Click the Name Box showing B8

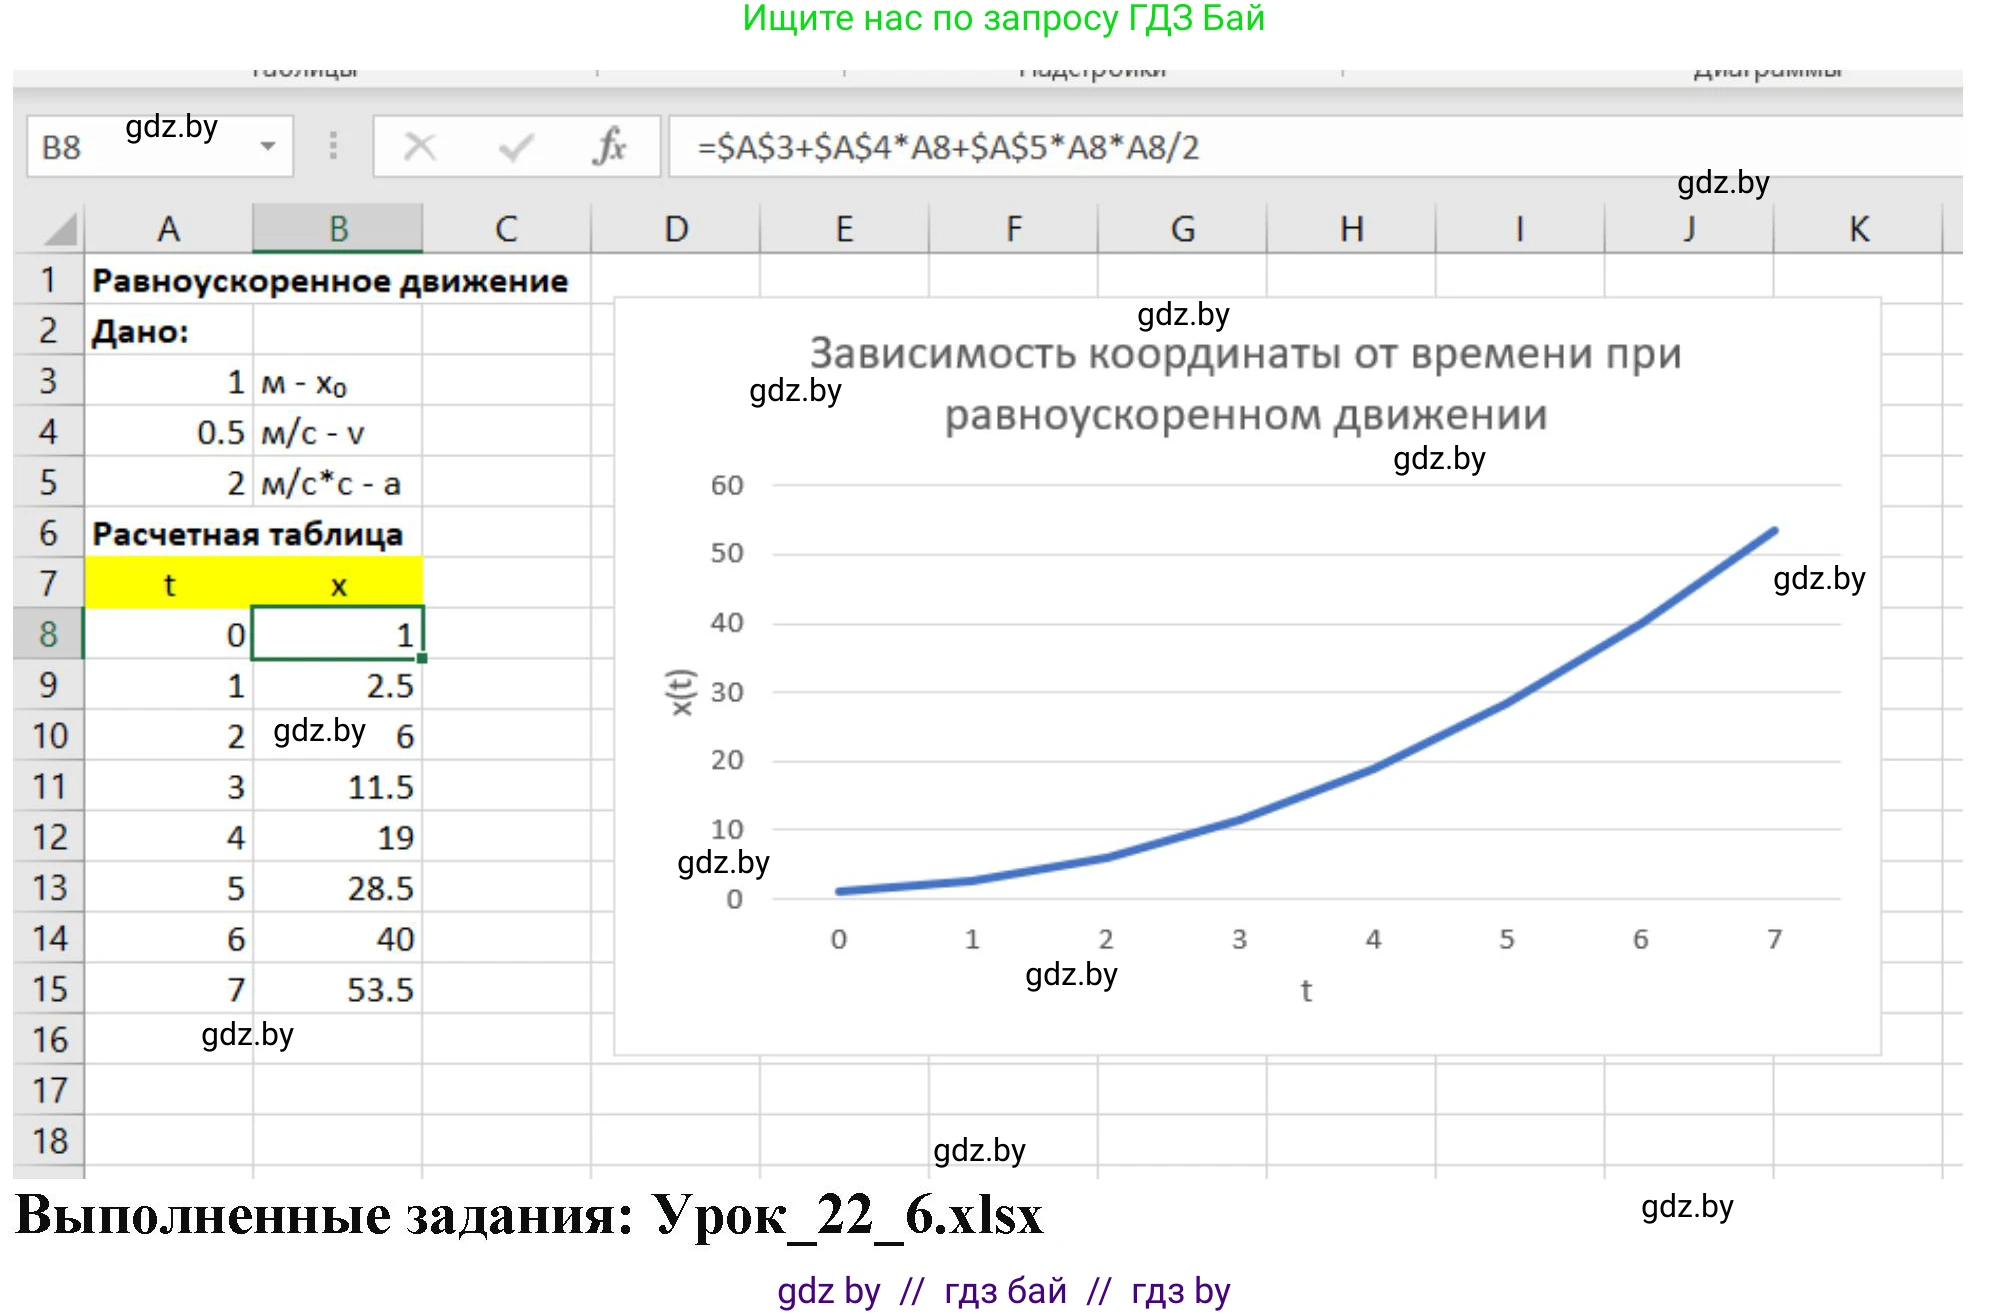pyautogui.click(x=160, y=147)
